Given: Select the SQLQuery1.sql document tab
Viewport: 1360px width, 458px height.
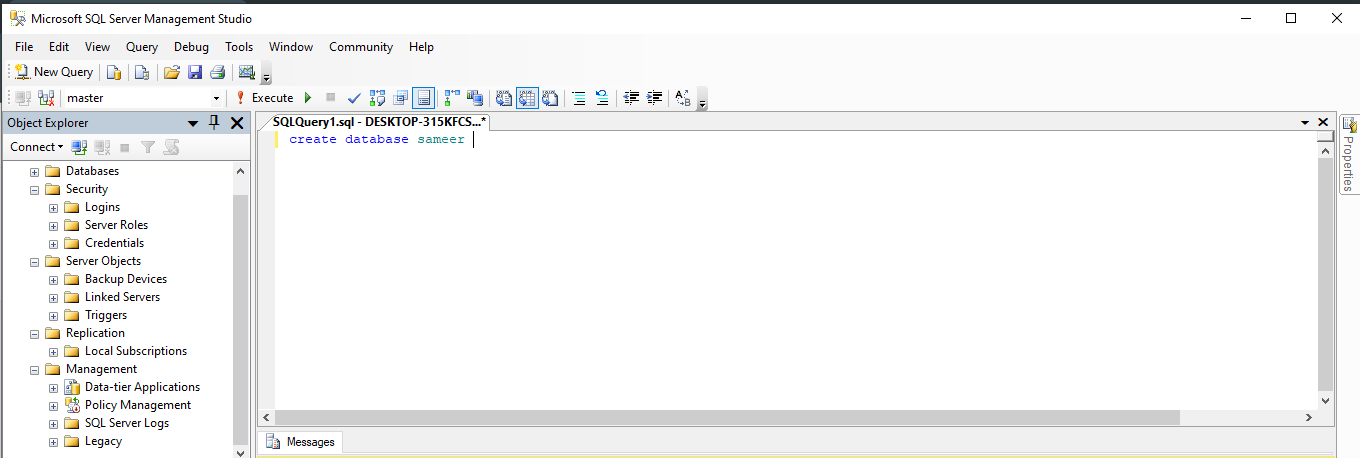Looking at the screenshot, I should (378, 122).
